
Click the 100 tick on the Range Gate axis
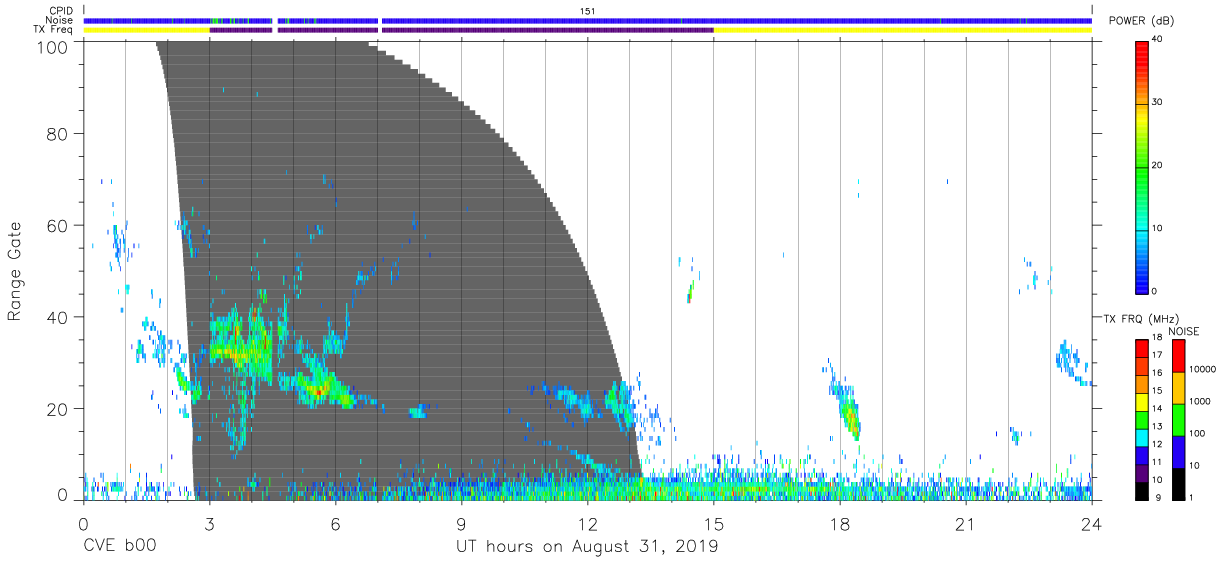coord(55,46)
